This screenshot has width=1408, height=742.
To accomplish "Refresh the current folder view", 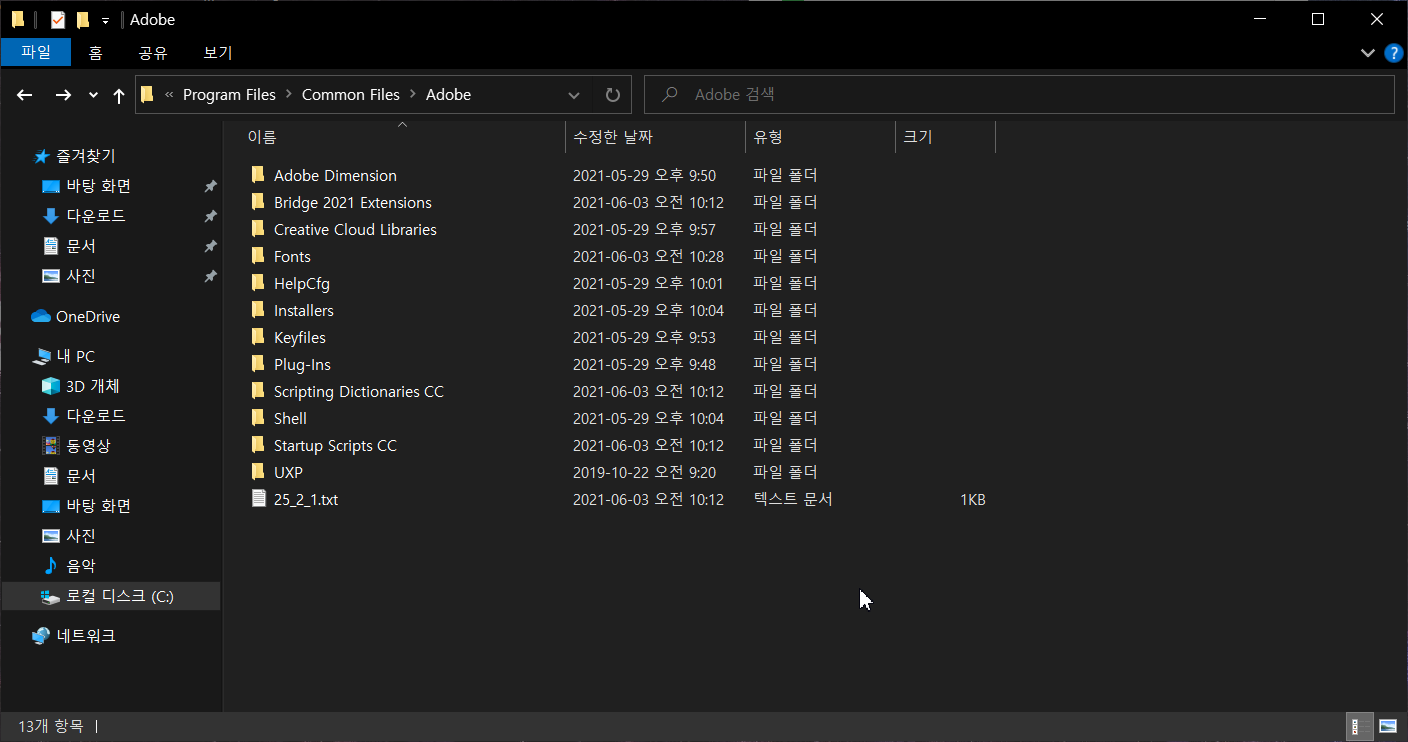I will (613, 95).
